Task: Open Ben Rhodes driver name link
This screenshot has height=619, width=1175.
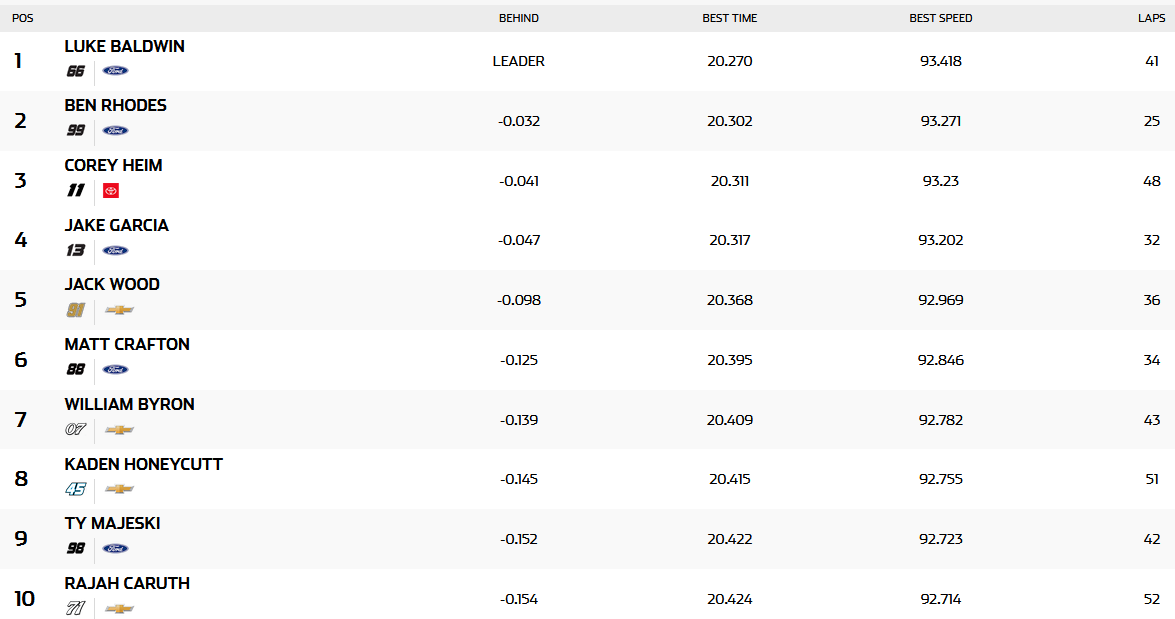Action: (x=115, y=105)
